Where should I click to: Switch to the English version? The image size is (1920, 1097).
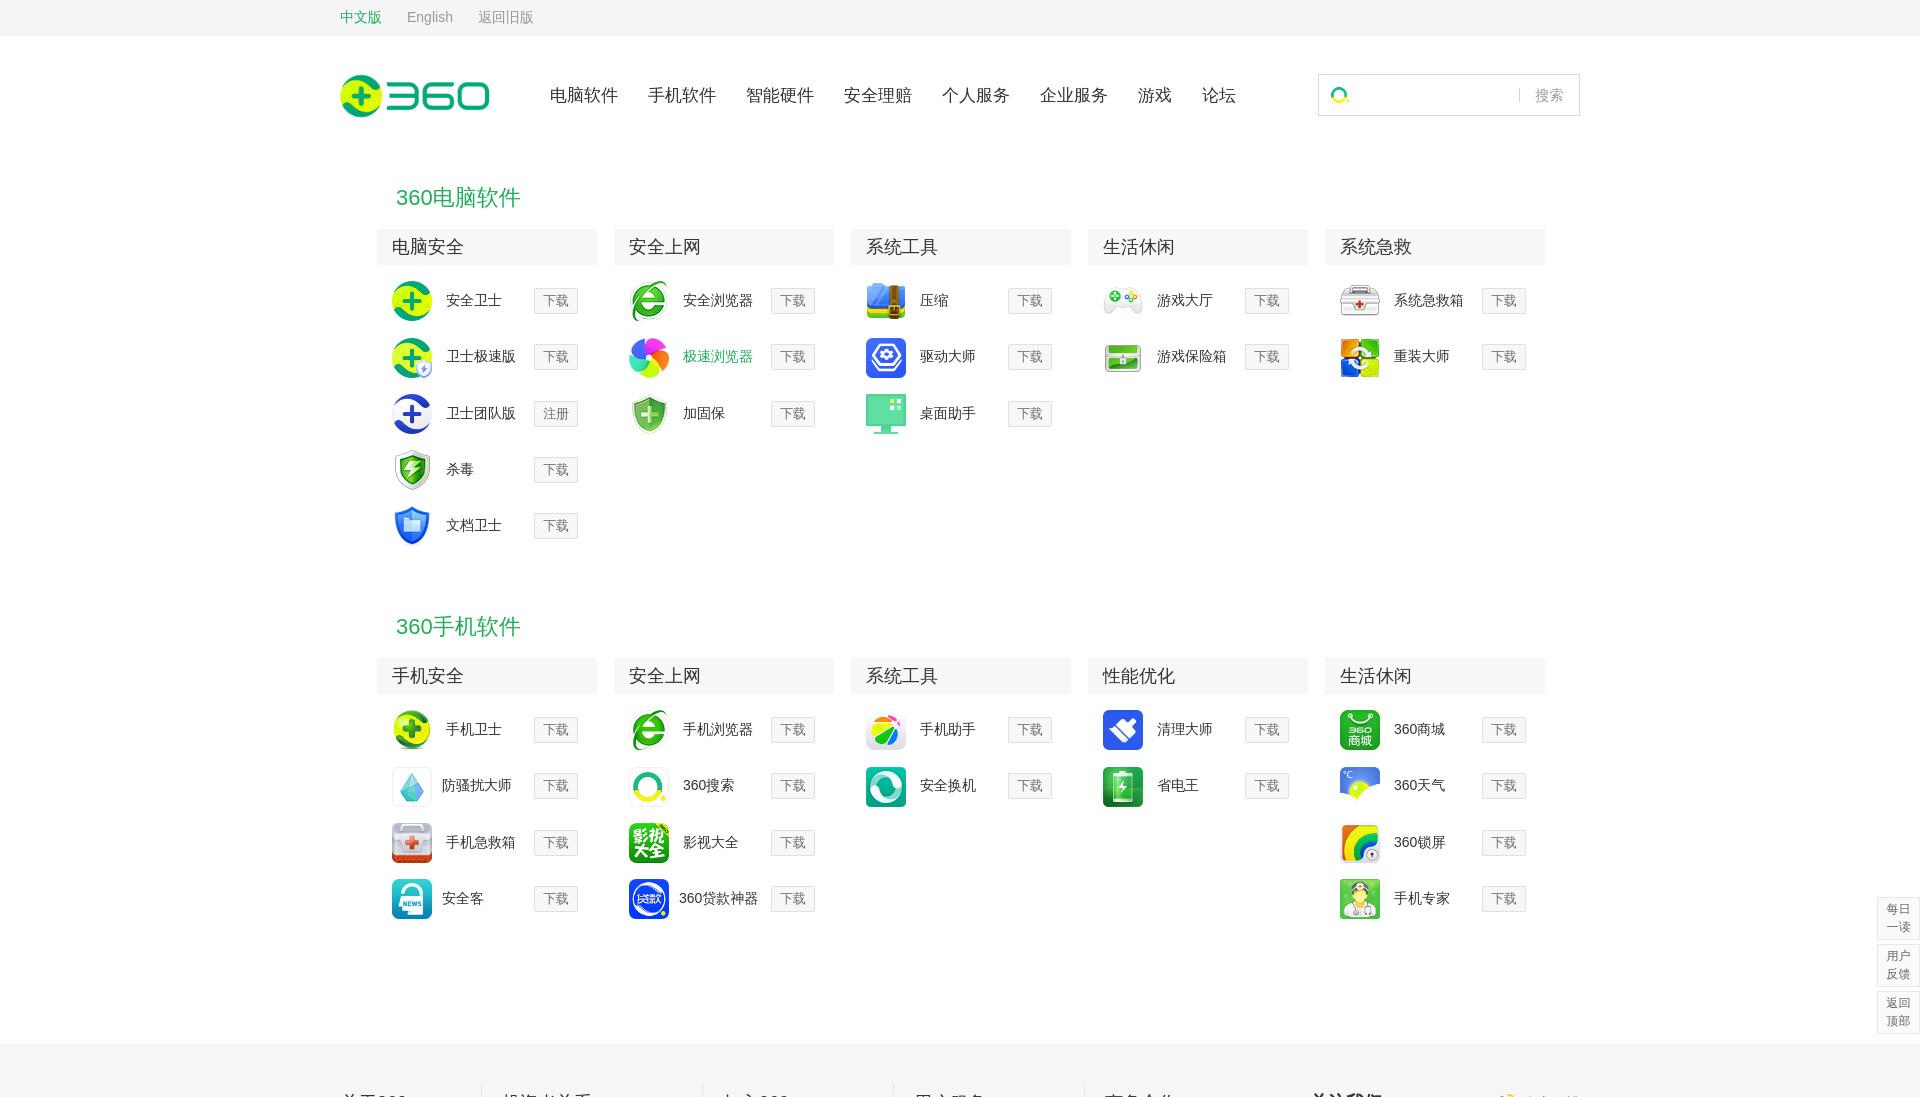click(x=430, y=17)
